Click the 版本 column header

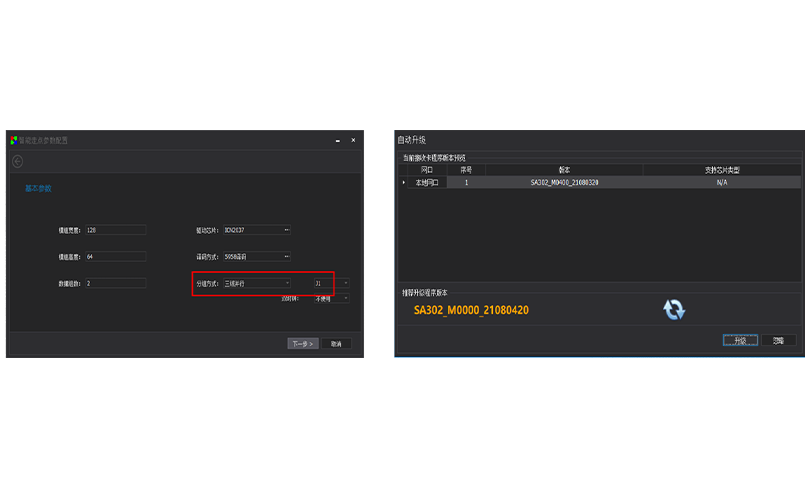[563, 170]
